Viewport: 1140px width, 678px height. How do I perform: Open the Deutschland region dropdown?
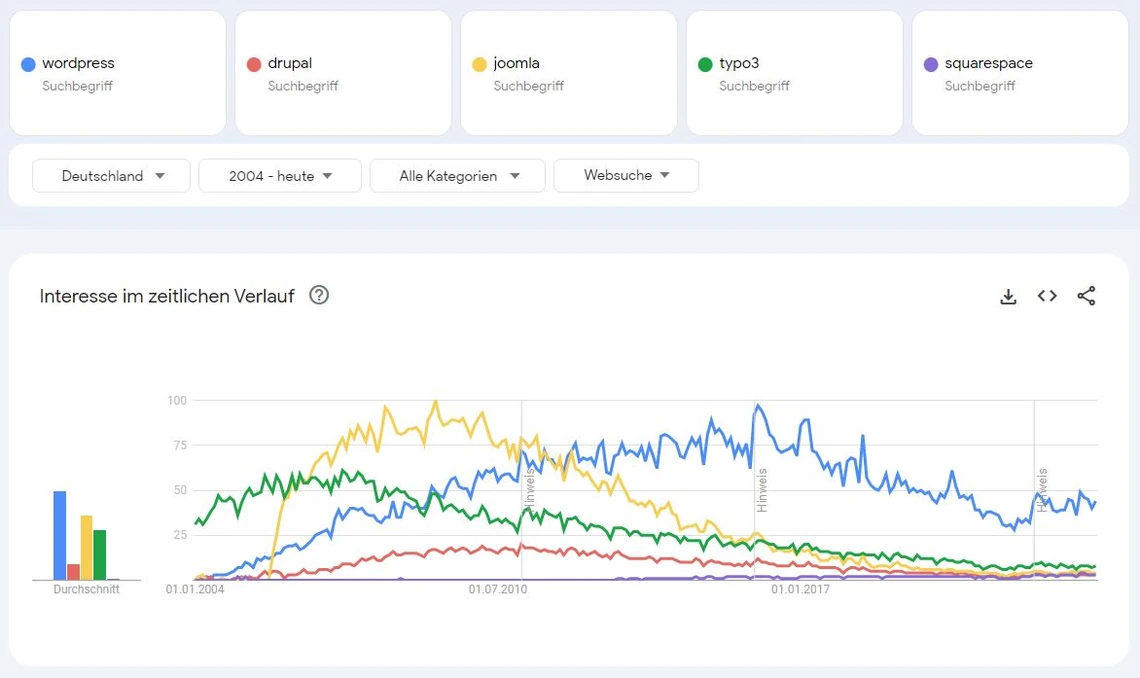click(111, 176)
